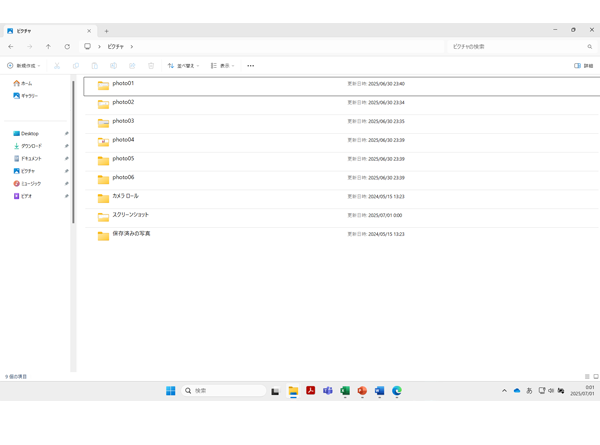Expand the 新規作成 dropdown

[x=24, y=66]
